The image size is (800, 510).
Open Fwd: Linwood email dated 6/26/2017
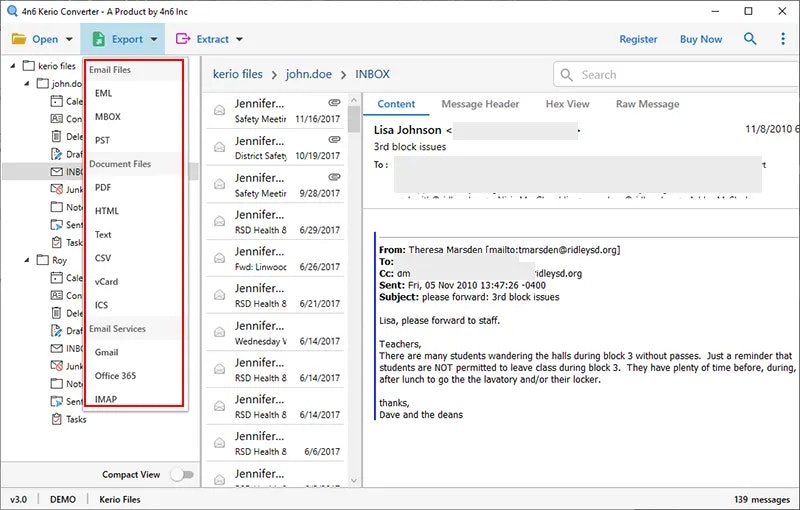tap(276, 259)
